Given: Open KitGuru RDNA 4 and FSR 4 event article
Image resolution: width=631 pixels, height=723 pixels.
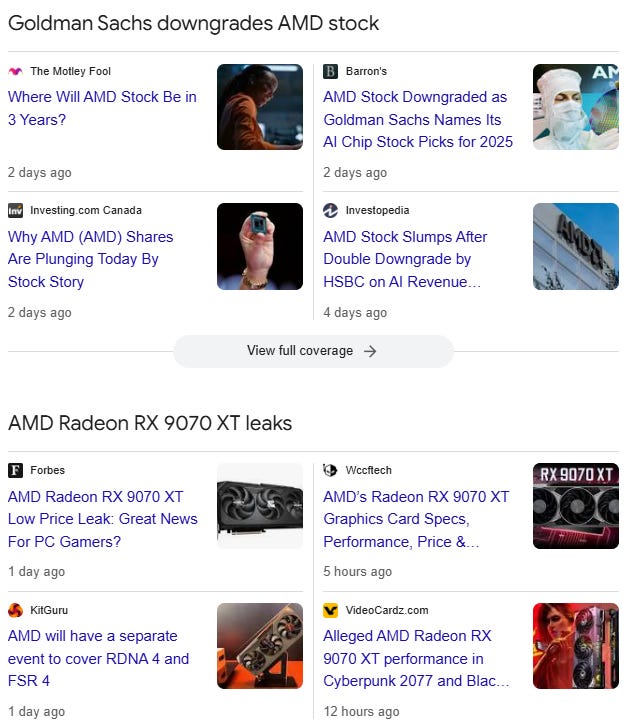Looking at the screenshot, I should tap(98, 658).
